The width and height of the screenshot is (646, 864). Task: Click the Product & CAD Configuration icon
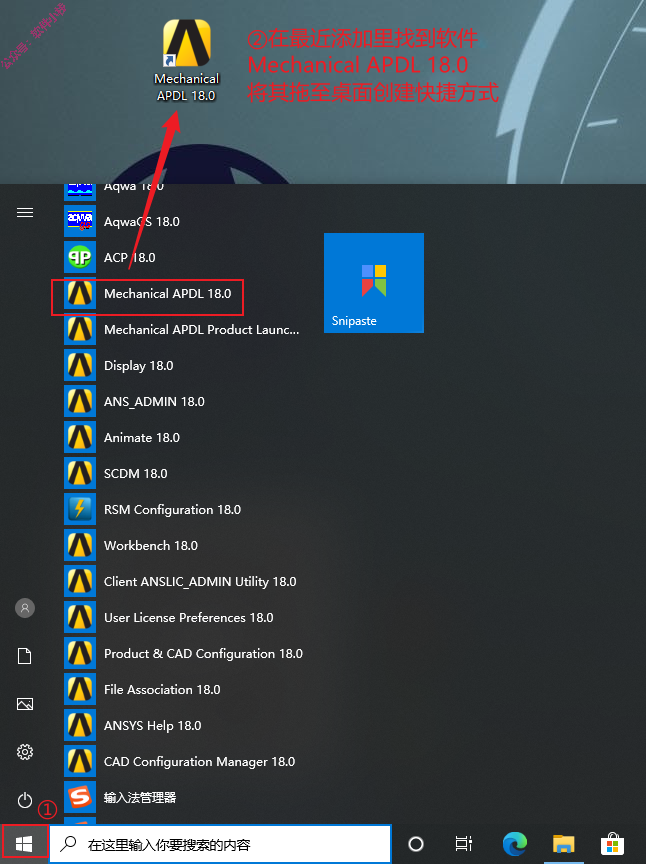pos(80,654)
